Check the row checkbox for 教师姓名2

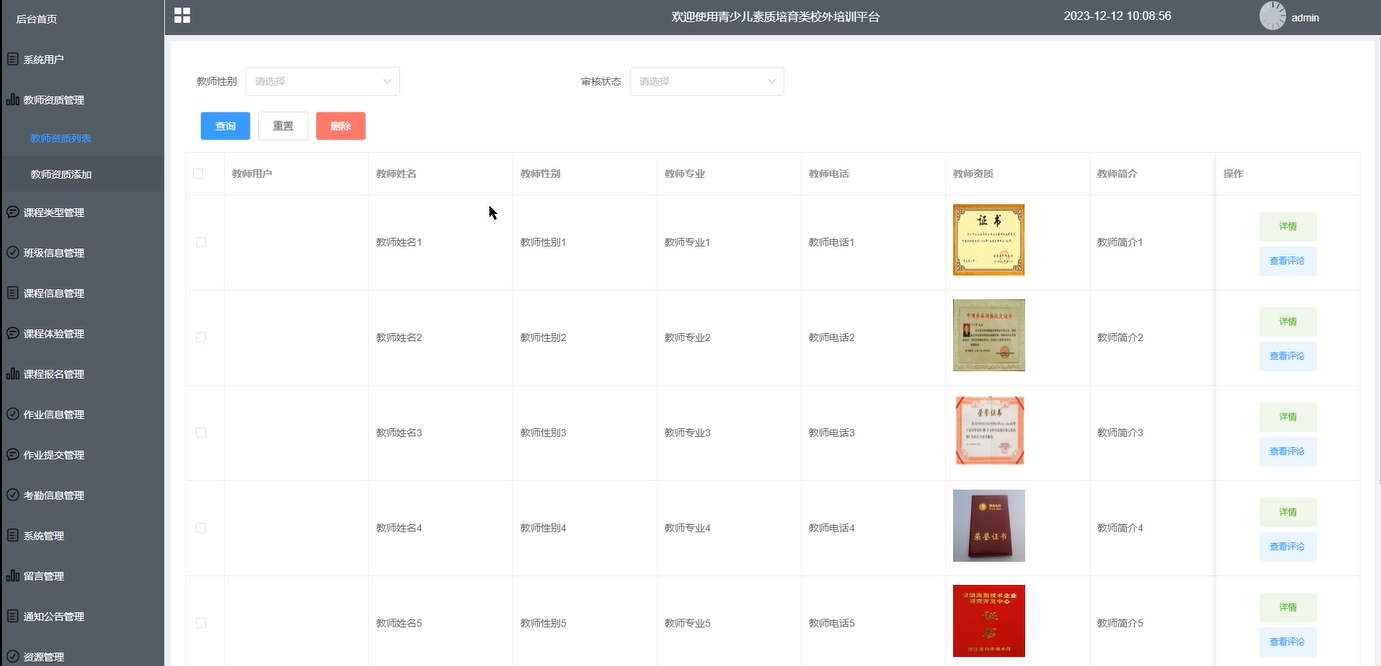pos(201,337)
